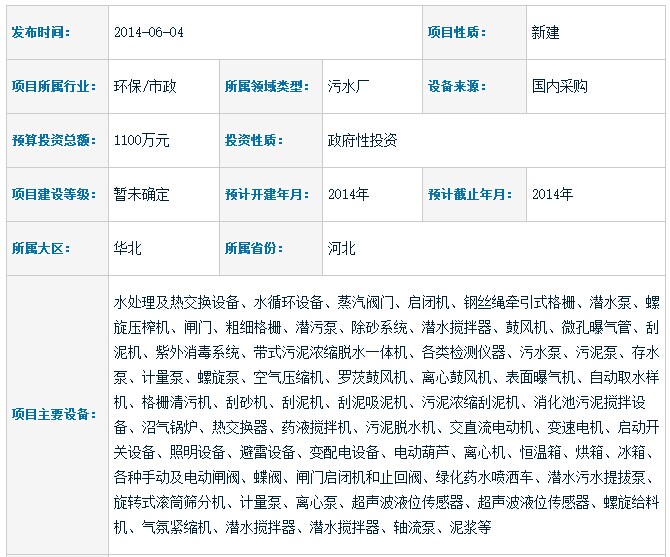Select the value 新建
Viewport: 670px width, 557px height.
[x=545, y=32]
